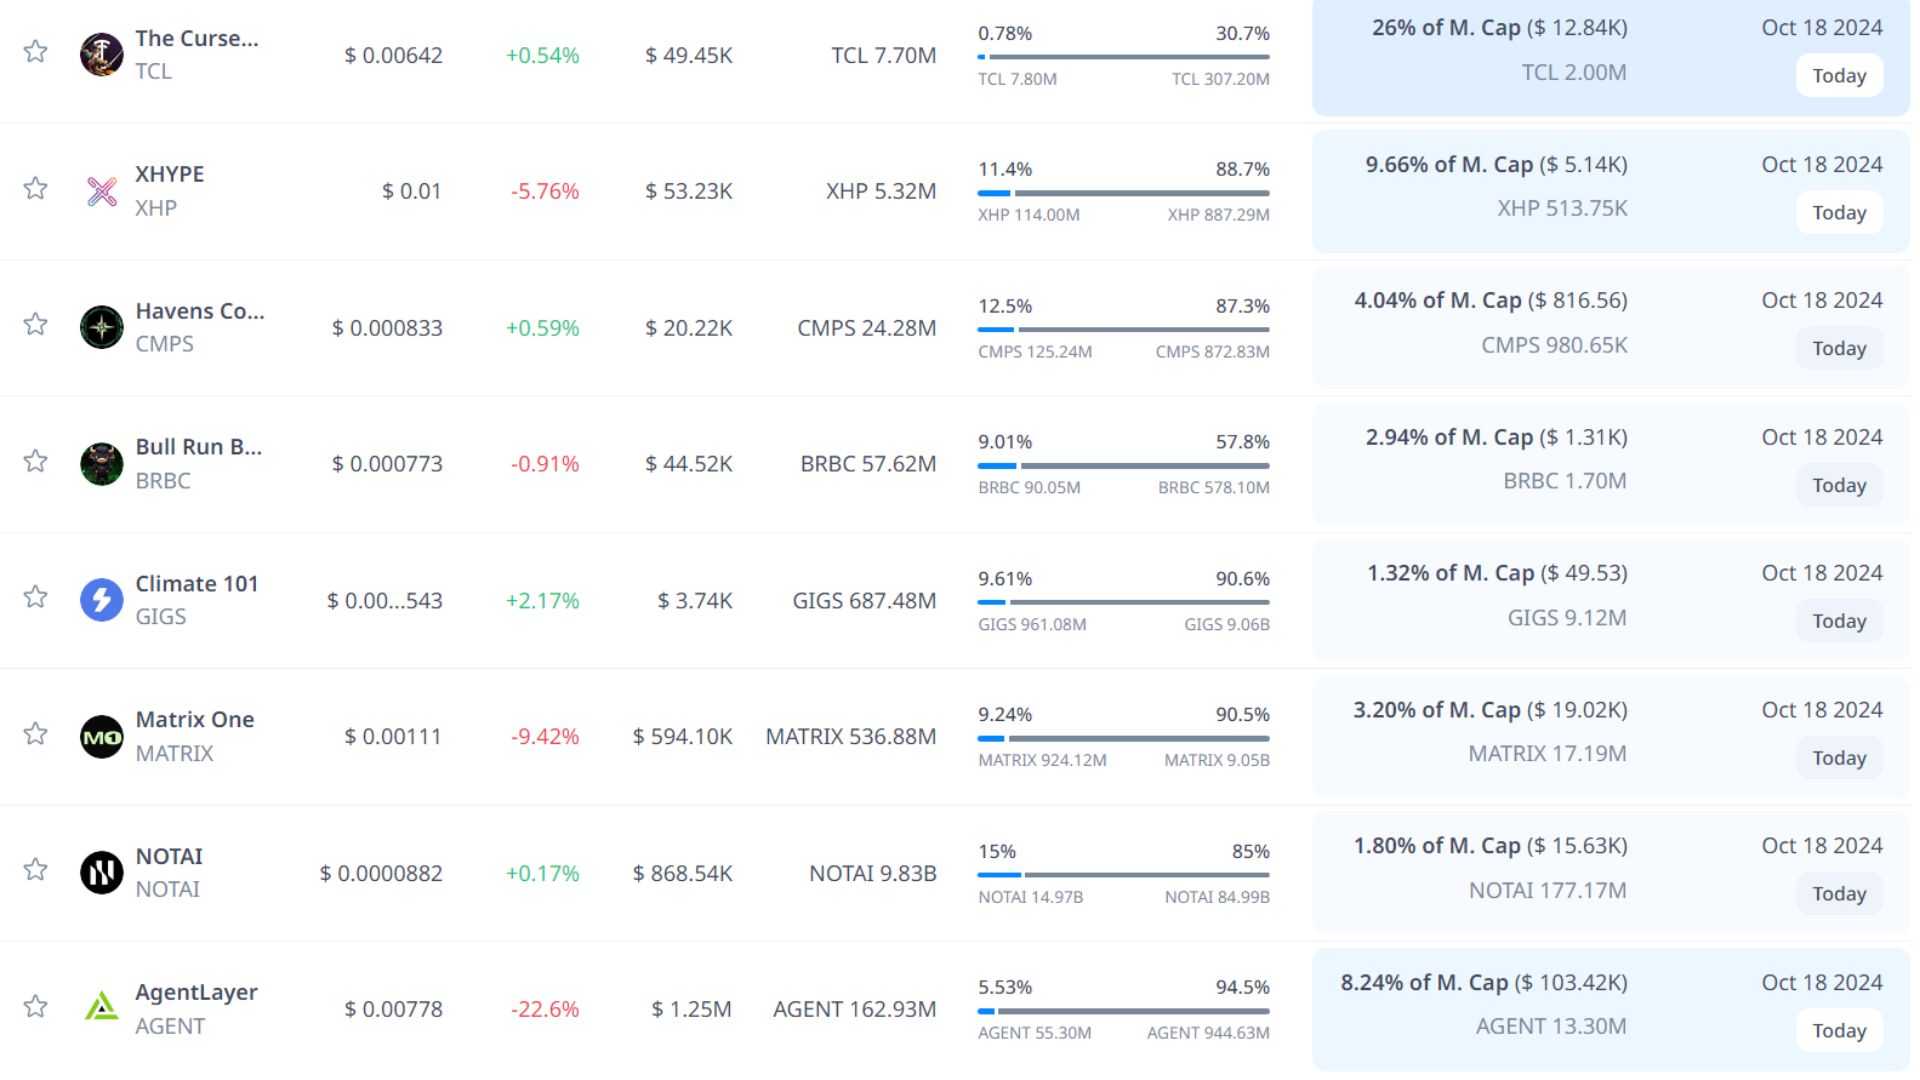Click the XHYPE pink X logo
1920x1080 pixels.
click(x=101, y=191)
